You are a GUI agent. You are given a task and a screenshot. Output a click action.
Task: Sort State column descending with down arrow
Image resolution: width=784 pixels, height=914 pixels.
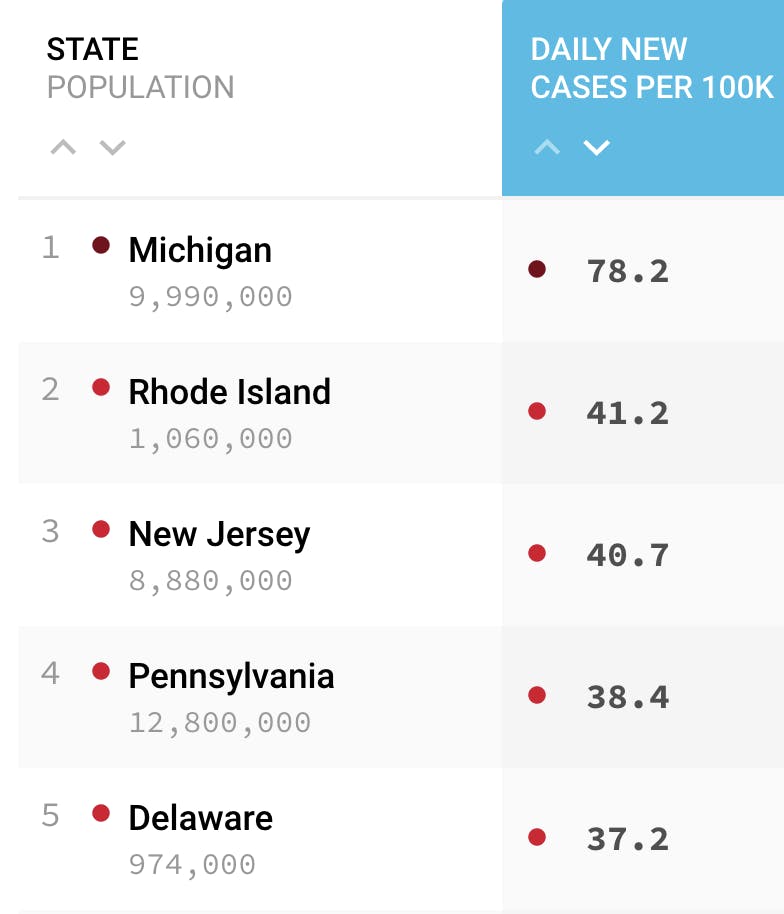point(112,148)
